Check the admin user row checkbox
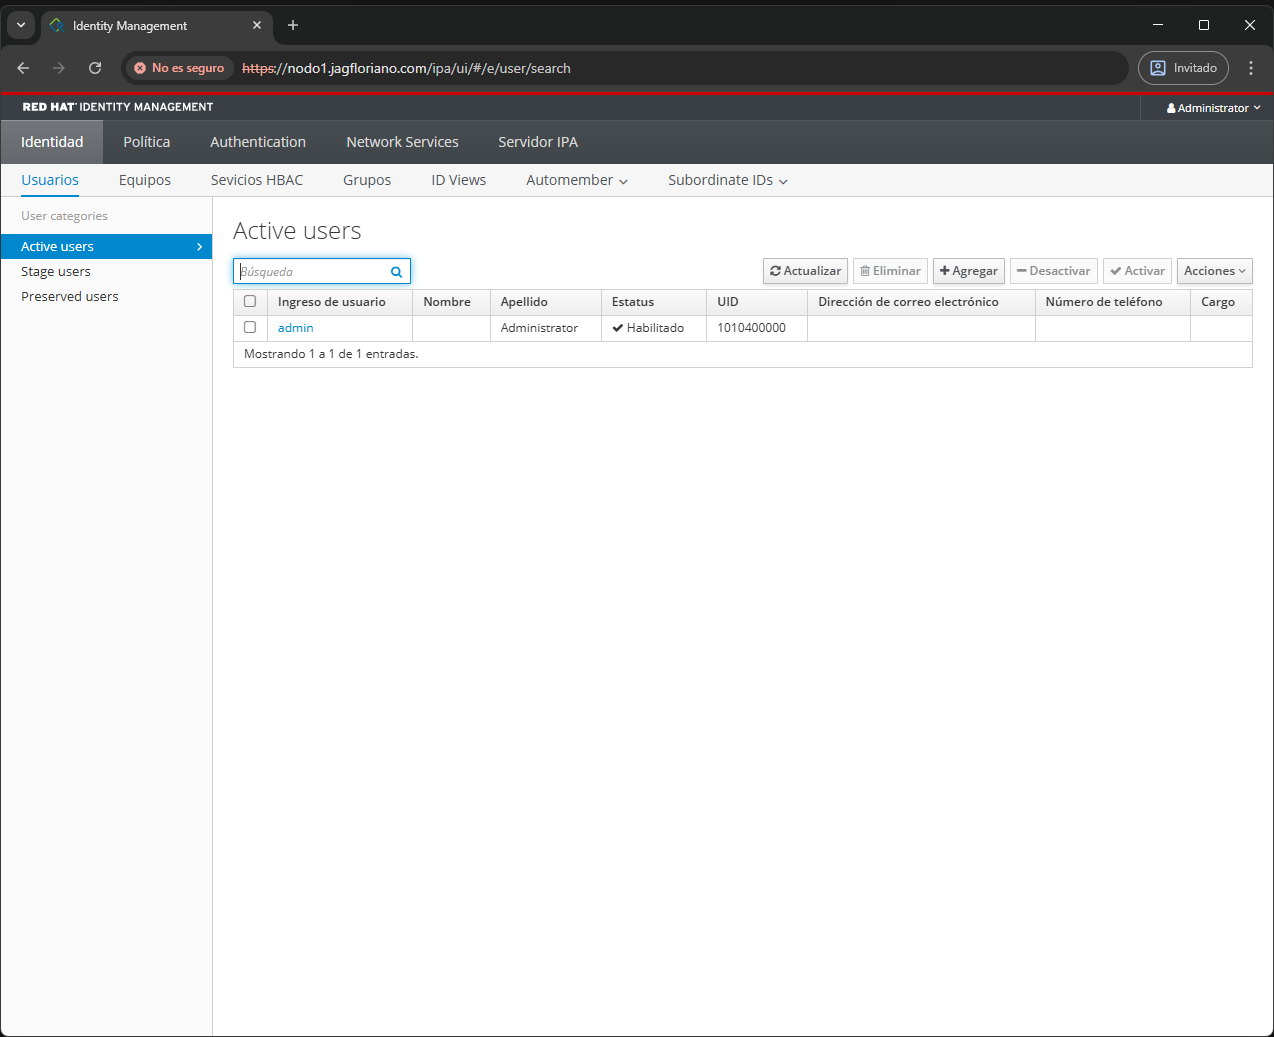 point(250,327)
